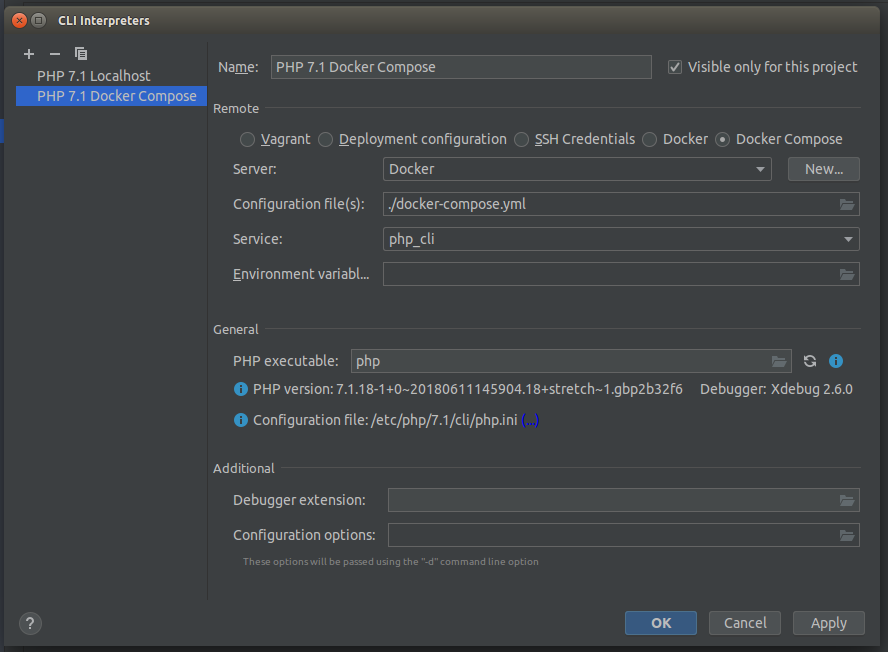Click the add interpreter plus icon
888x652 pixels.
(x=29, y=54)
